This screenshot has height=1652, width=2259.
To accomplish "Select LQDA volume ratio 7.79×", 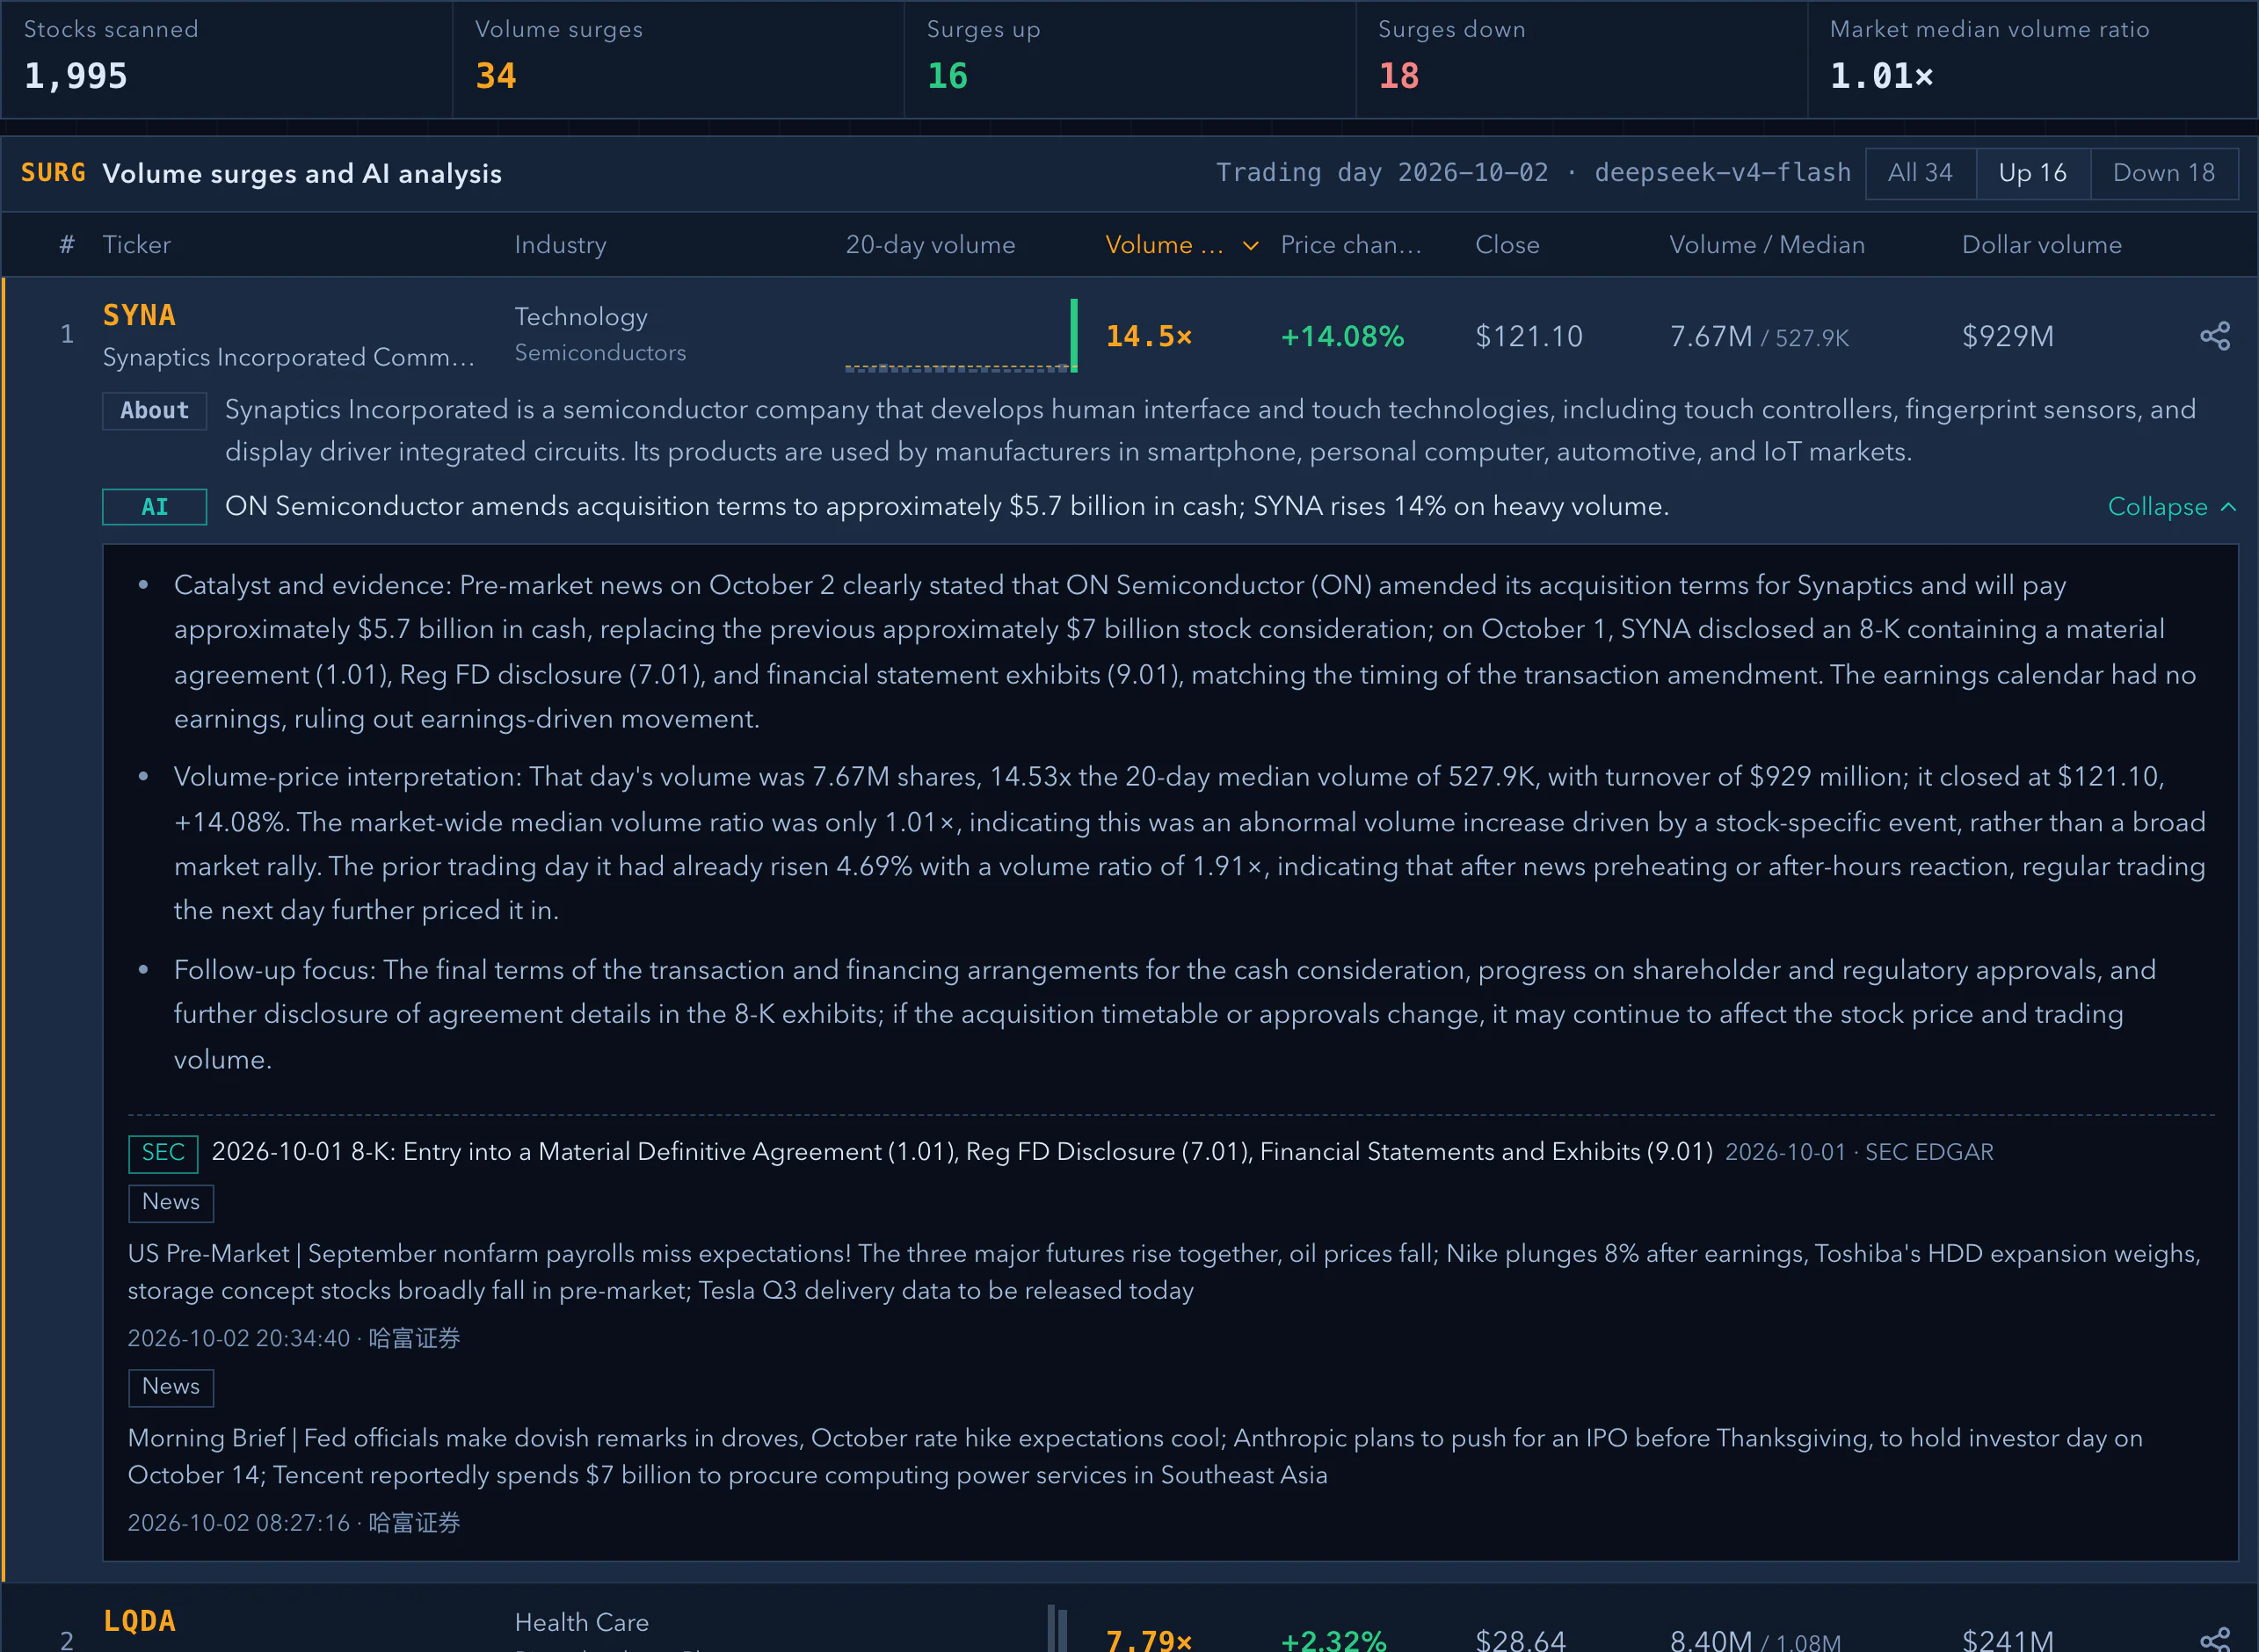I will [1149, 1640].
